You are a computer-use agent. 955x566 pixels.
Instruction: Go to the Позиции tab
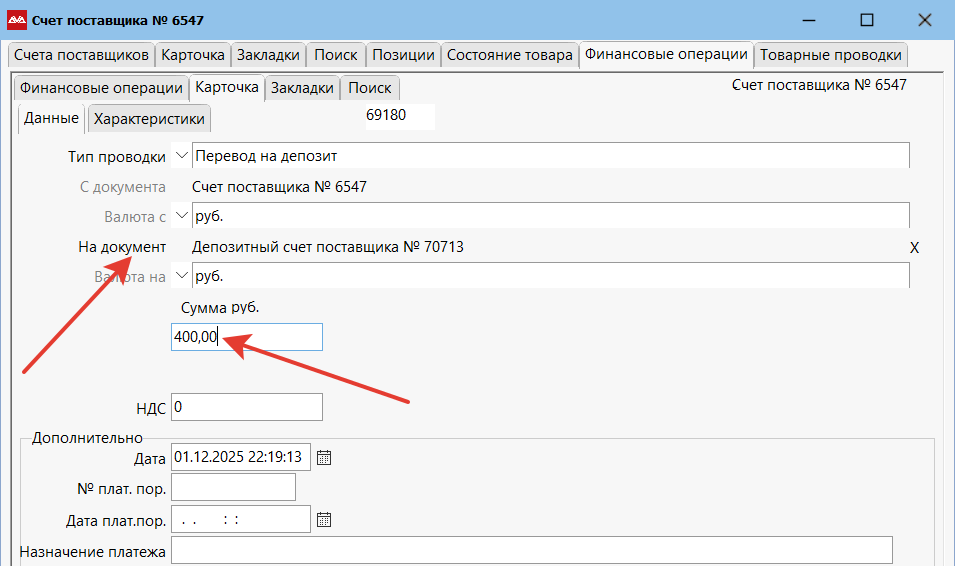point(403,55)
